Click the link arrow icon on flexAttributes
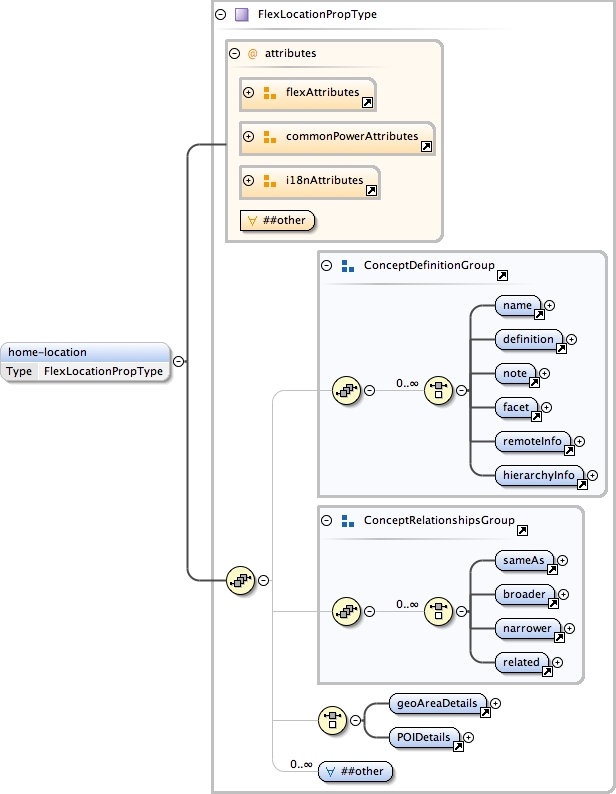The width and height of the screenshot is (616, 794). click(367, 102)
